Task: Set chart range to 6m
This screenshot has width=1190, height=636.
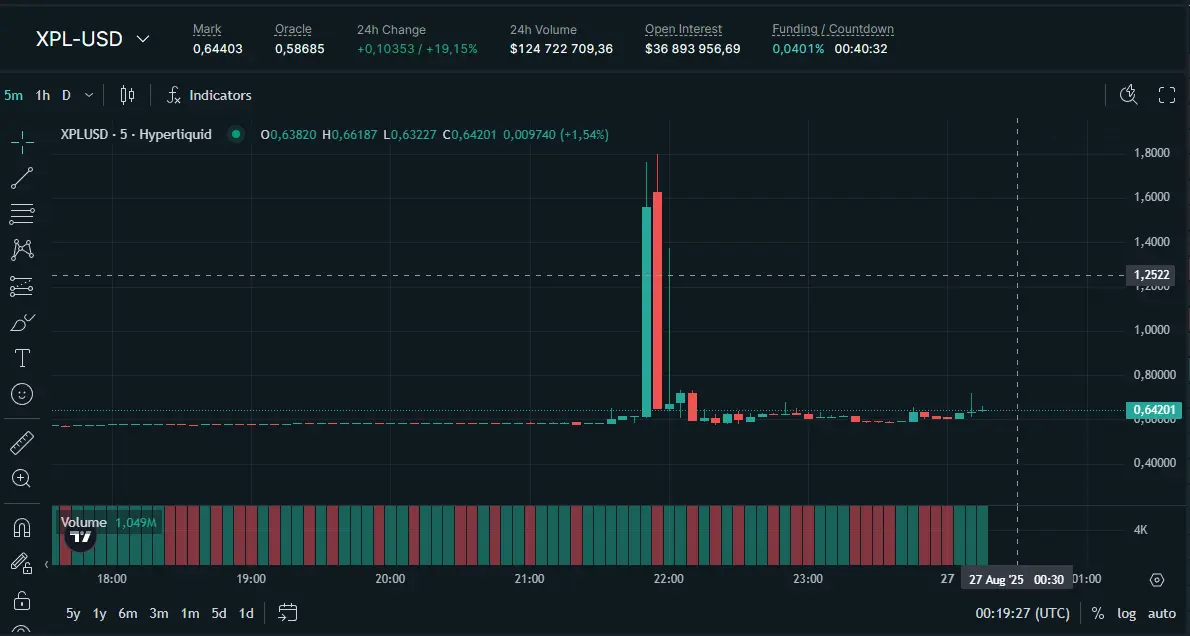Action: click(x=128, y=613)
